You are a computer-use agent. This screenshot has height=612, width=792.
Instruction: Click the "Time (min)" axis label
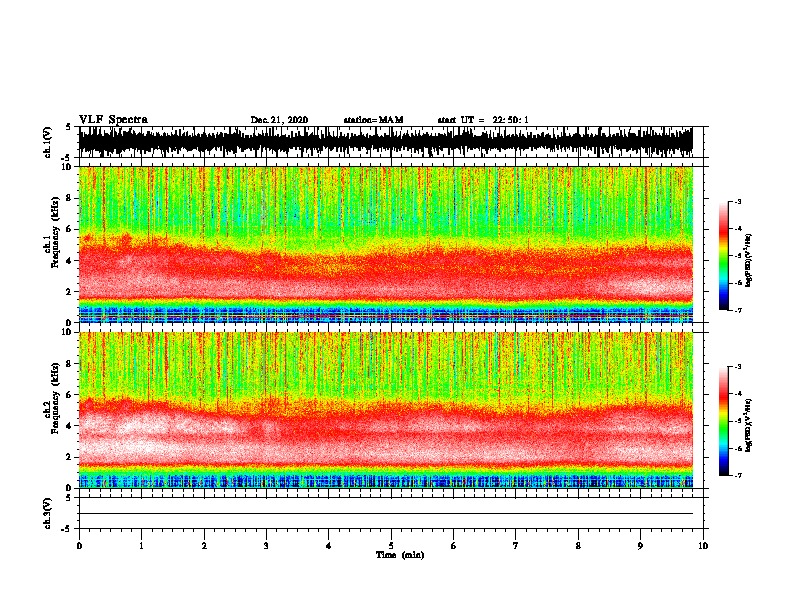click(400, 555)
